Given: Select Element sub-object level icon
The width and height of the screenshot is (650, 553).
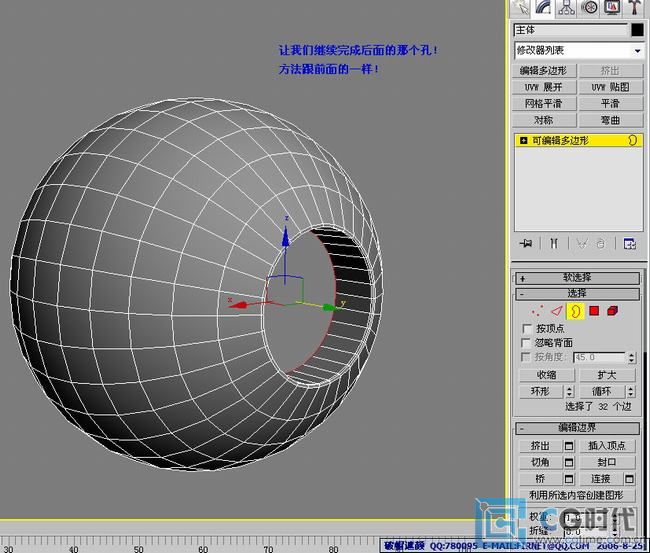Looking at the screenshot, I should pos(613,311).
